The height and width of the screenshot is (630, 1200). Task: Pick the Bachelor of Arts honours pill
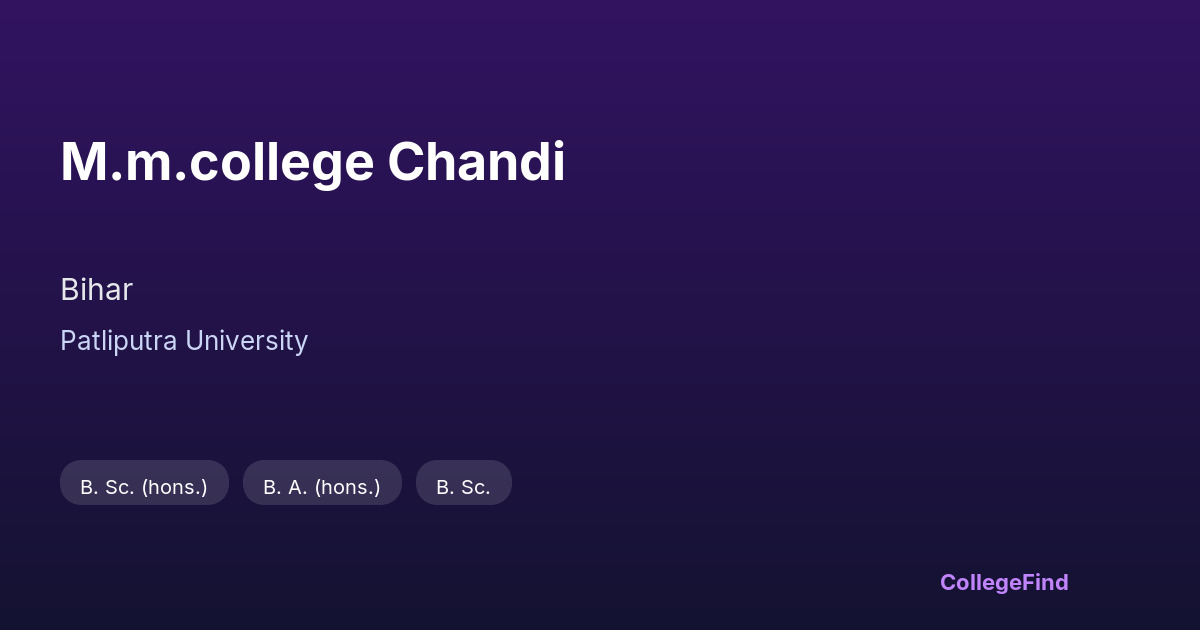[322, 487]
